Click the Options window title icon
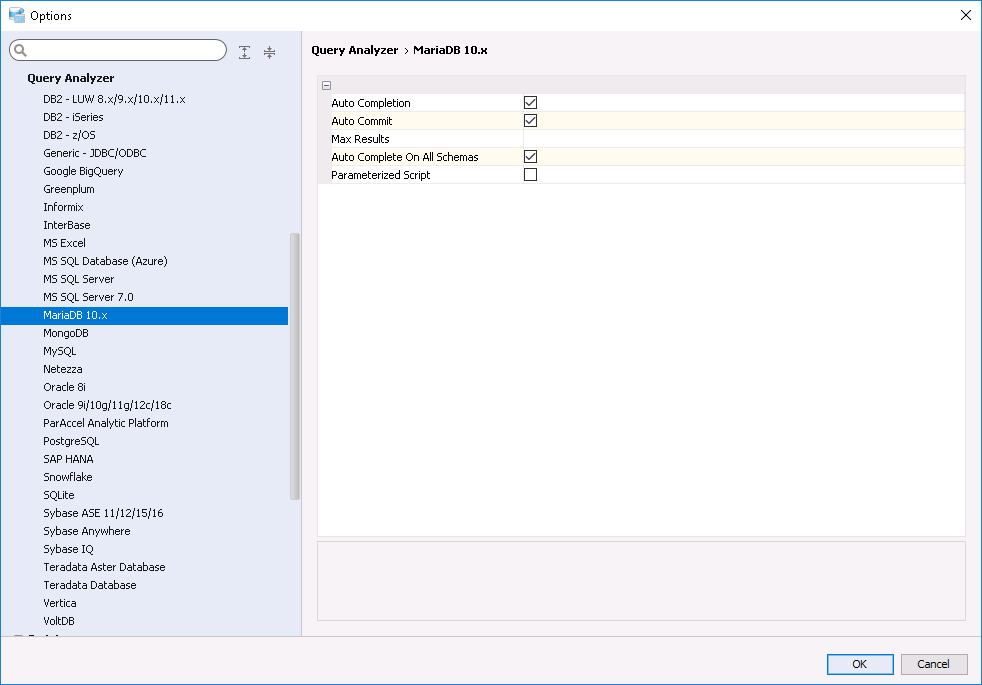 pyautogui.click(x=16, y=15)
